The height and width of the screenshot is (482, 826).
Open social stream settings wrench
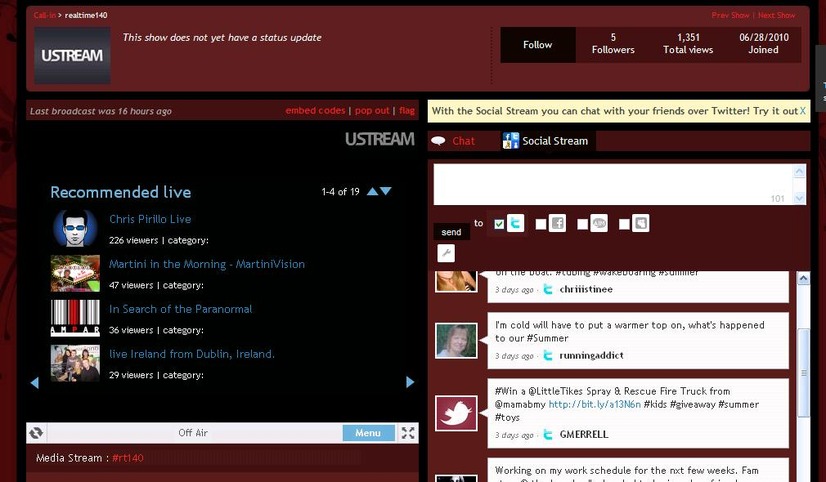click(x=446, y=253)
